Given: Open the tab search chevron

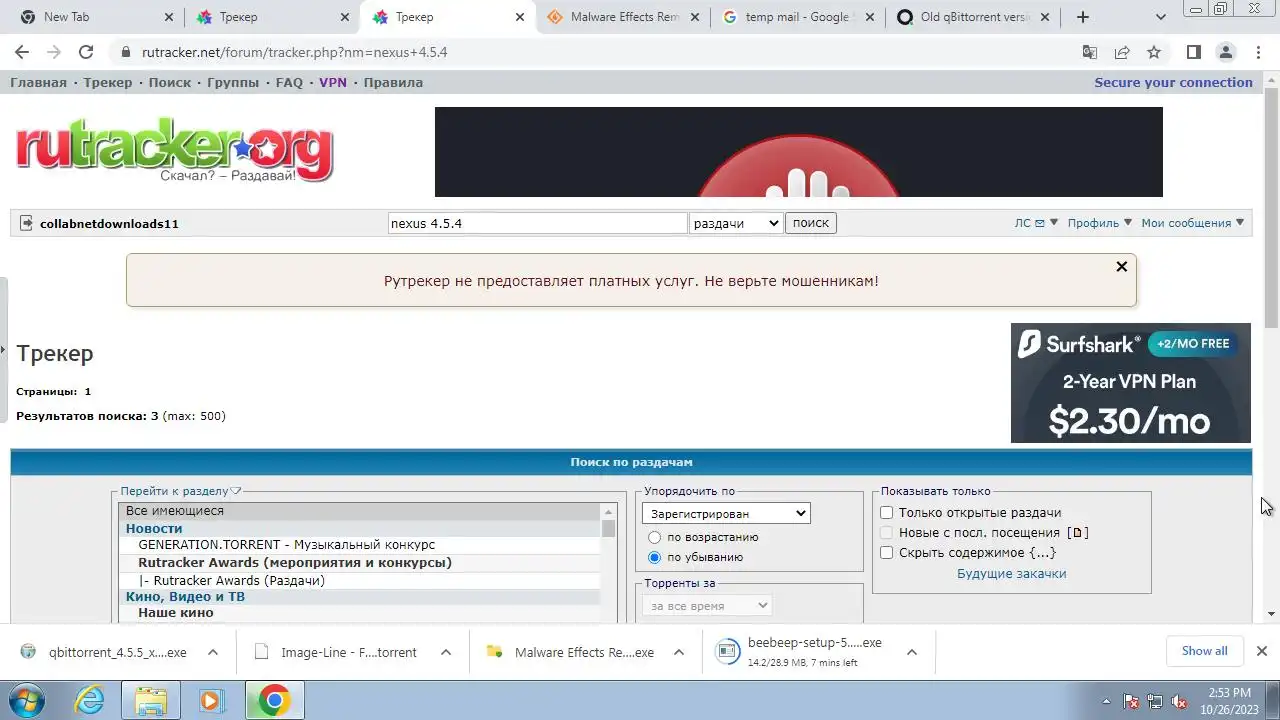Looking at the screenshot, I should tap(1160, 17).
